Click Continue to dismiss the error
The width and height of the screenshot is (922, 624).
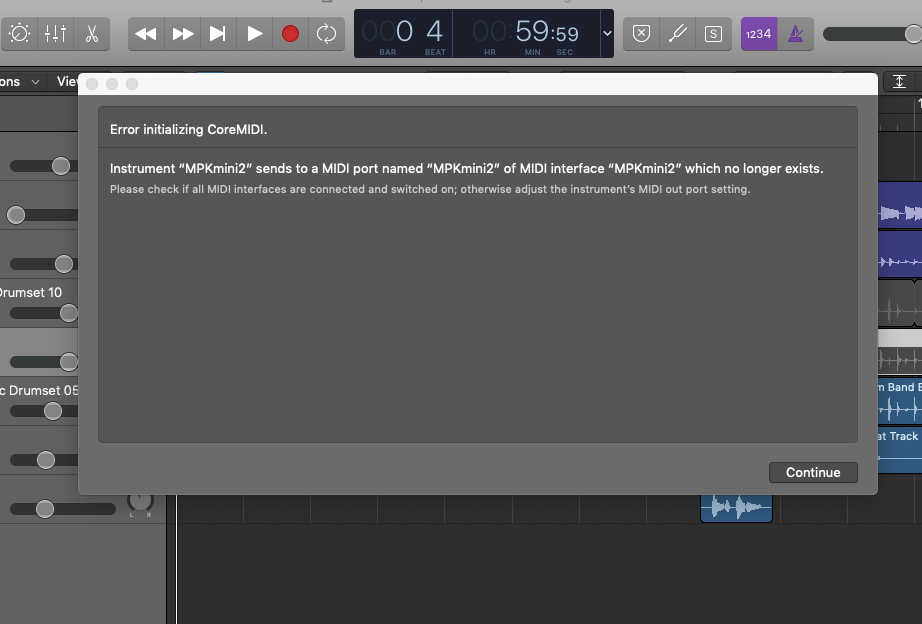[x=813, y=472]
